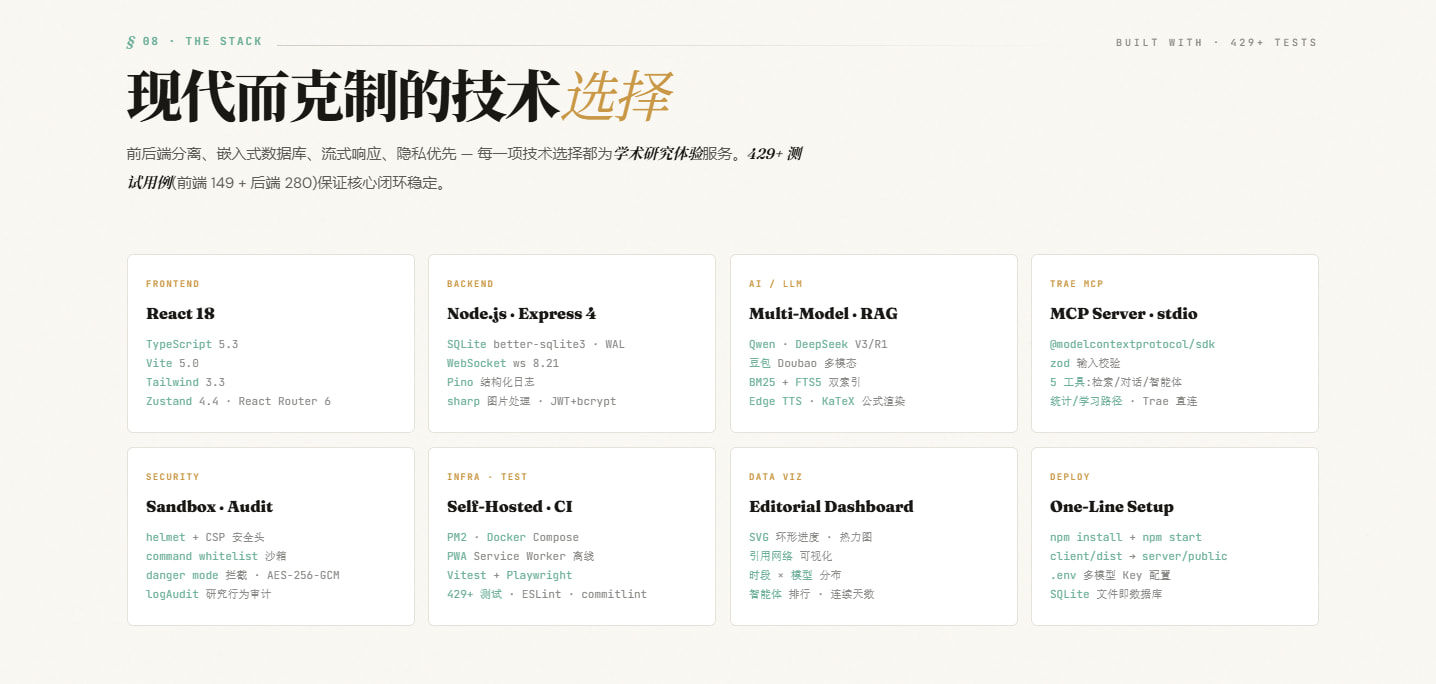Click the 'BUILT WITH · 429+ TESTS' text
This screenshot has height=684, width=1436.
1216,43
